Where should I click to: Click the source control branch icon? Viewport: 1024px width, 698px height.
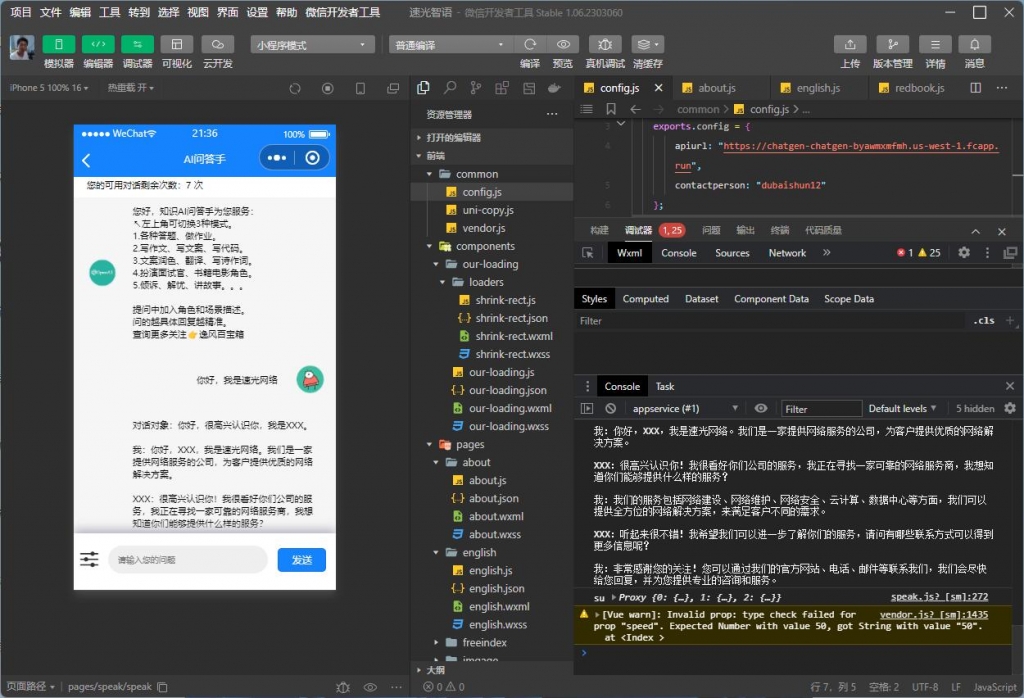tap(475, 87)
